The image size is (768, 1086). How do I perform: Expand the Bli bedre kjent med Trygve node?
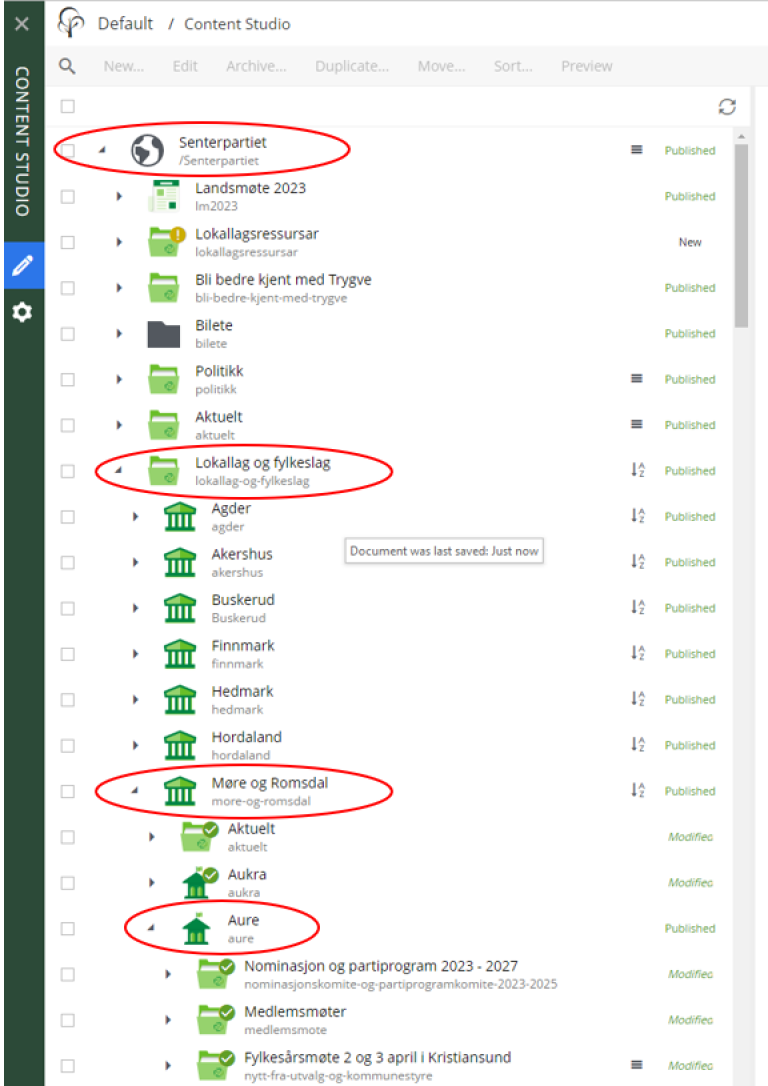[119, 288]
